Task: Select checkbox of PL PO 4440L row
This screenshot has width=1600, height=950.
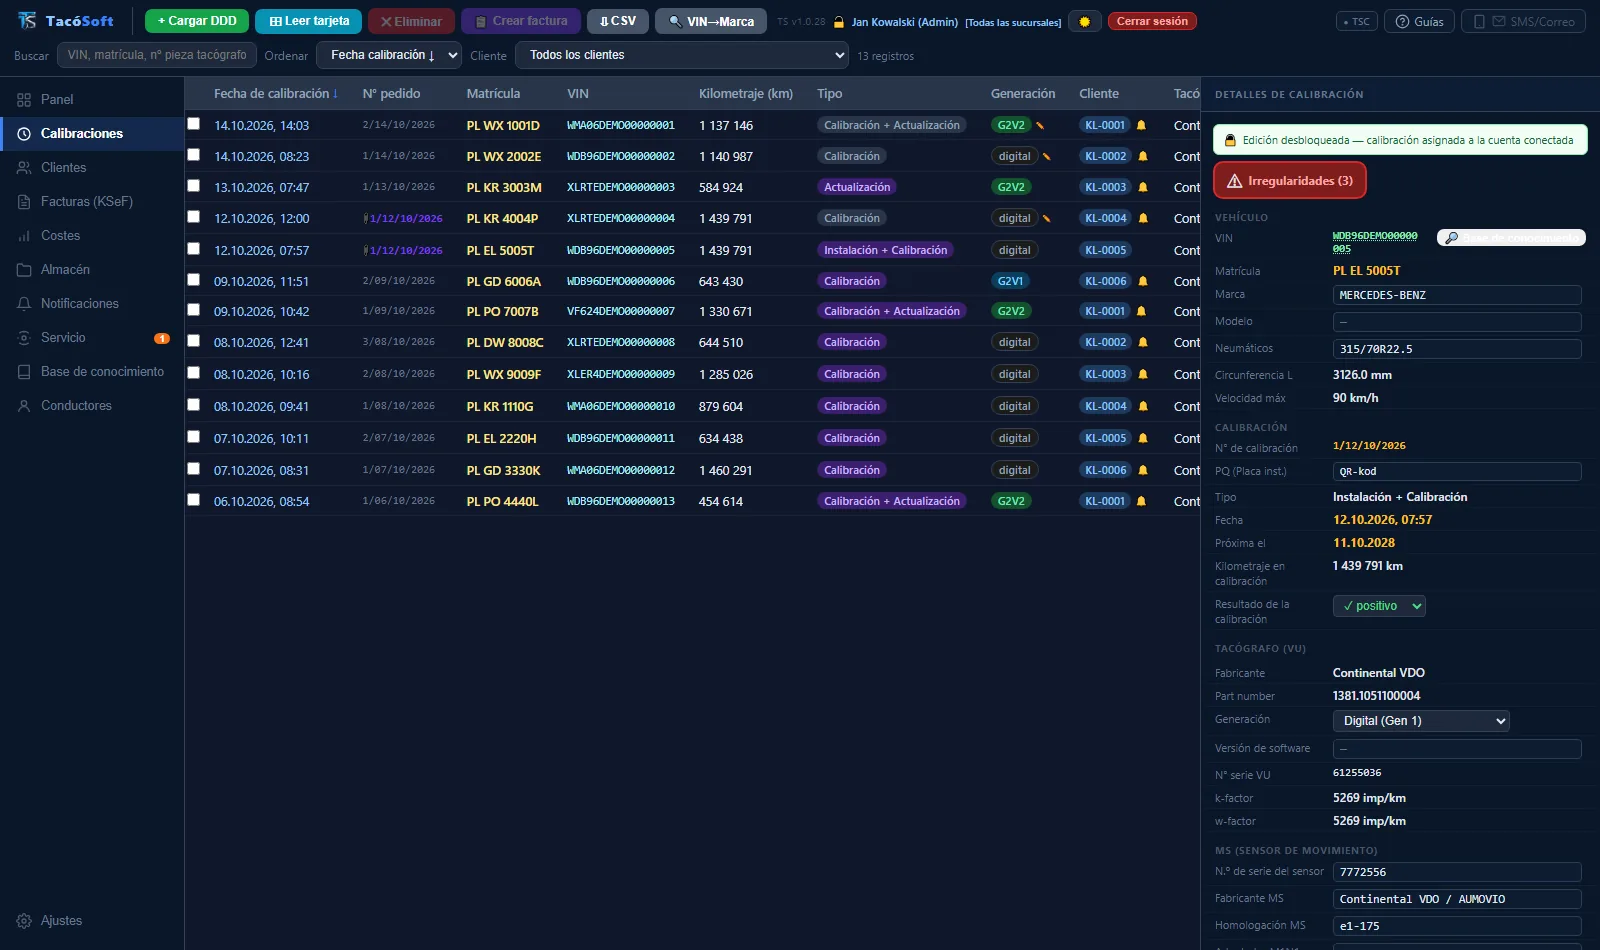Action: [x=194, y=500]
